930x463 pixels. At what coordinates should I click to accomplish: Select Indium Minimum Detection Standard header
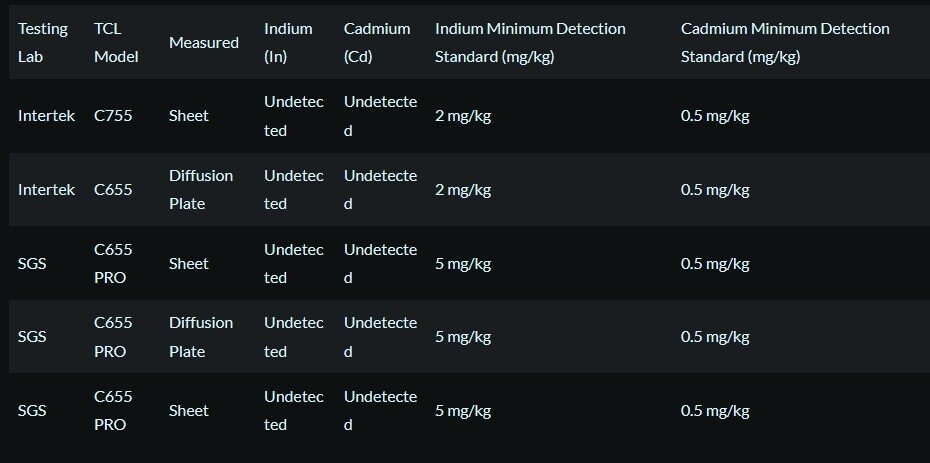(x=530, y=43)
